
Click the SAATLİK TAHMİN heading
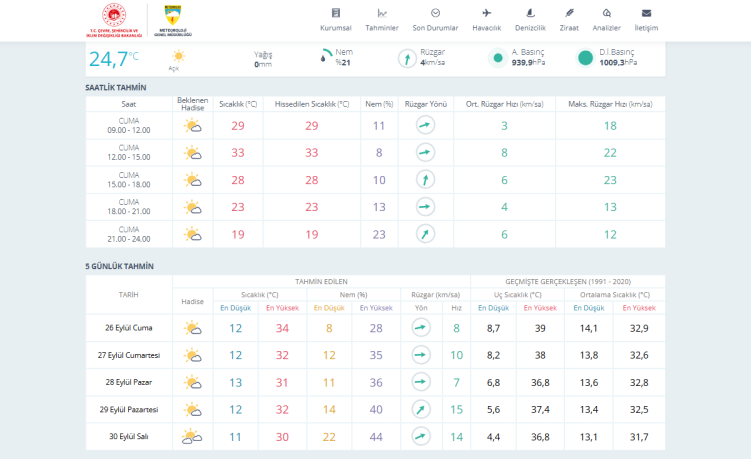pyautogui.click(x=115, y=88)
